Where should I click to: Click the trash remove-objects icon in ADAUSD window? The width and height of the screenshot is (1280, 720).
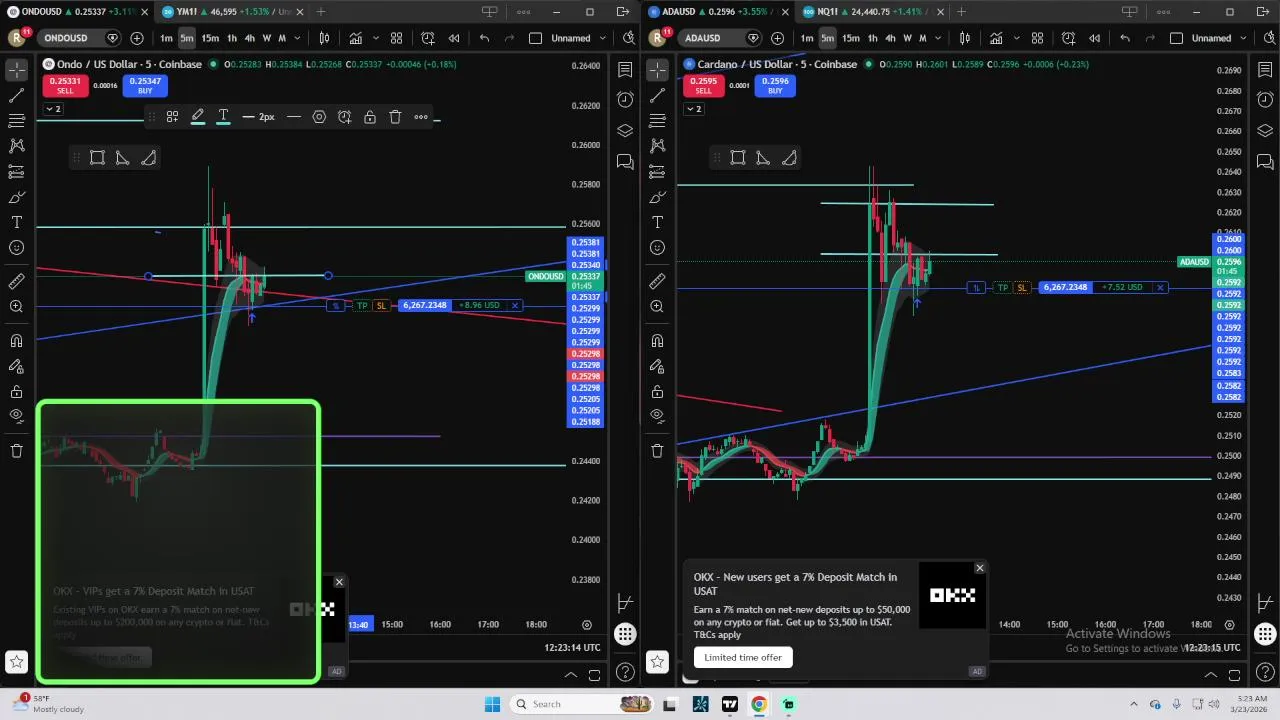[657, 451]
